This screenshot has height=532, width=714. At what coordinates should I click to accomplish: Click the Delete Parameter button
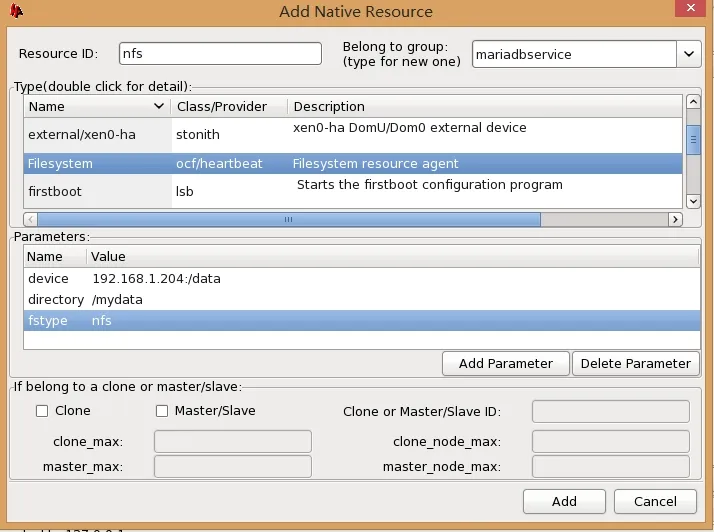click(636, 363)
